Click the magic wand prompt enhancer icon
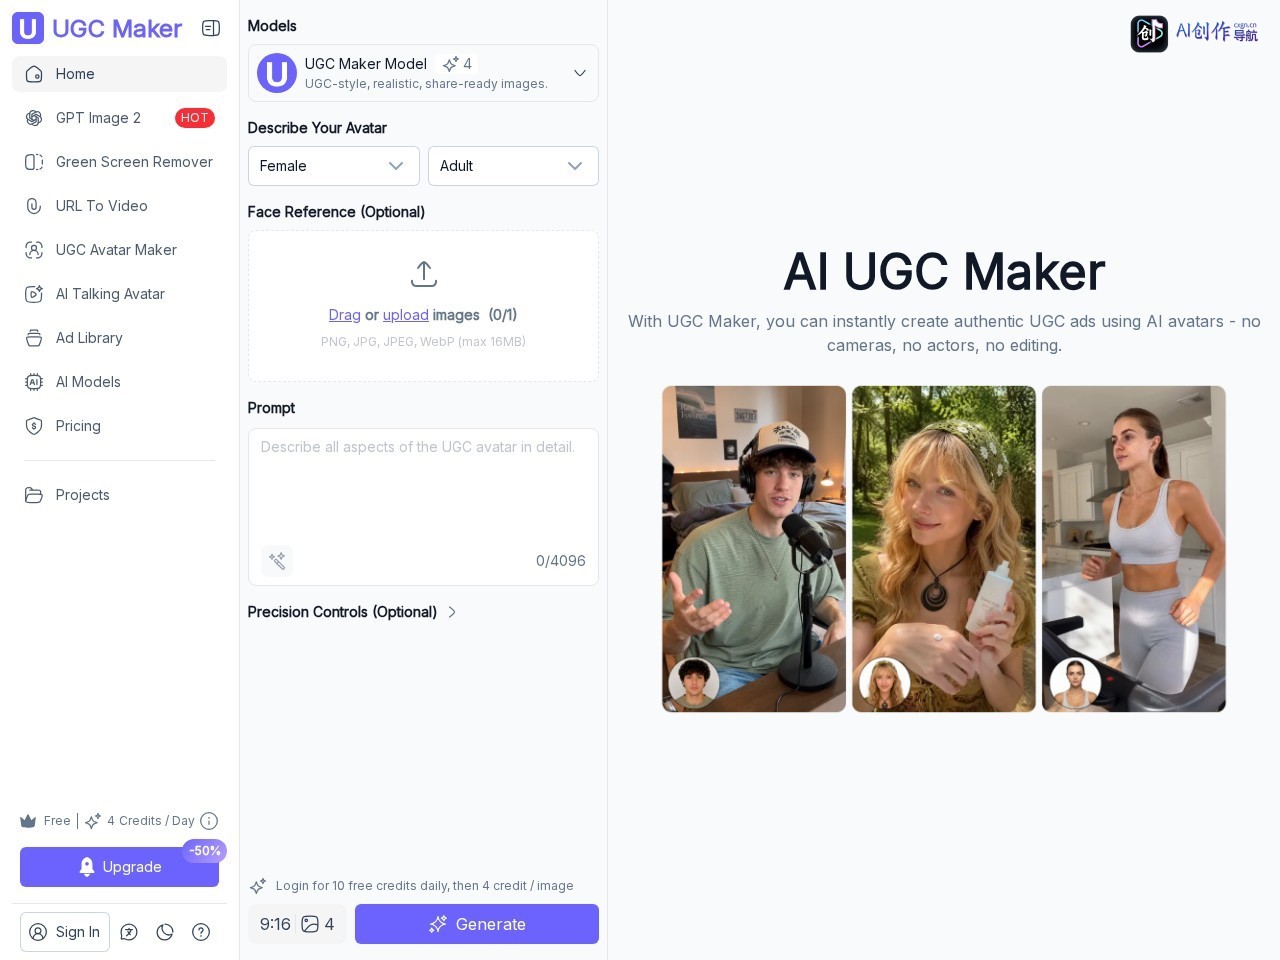Screen dimensions: 1280x960 click(x=277, y=561)
